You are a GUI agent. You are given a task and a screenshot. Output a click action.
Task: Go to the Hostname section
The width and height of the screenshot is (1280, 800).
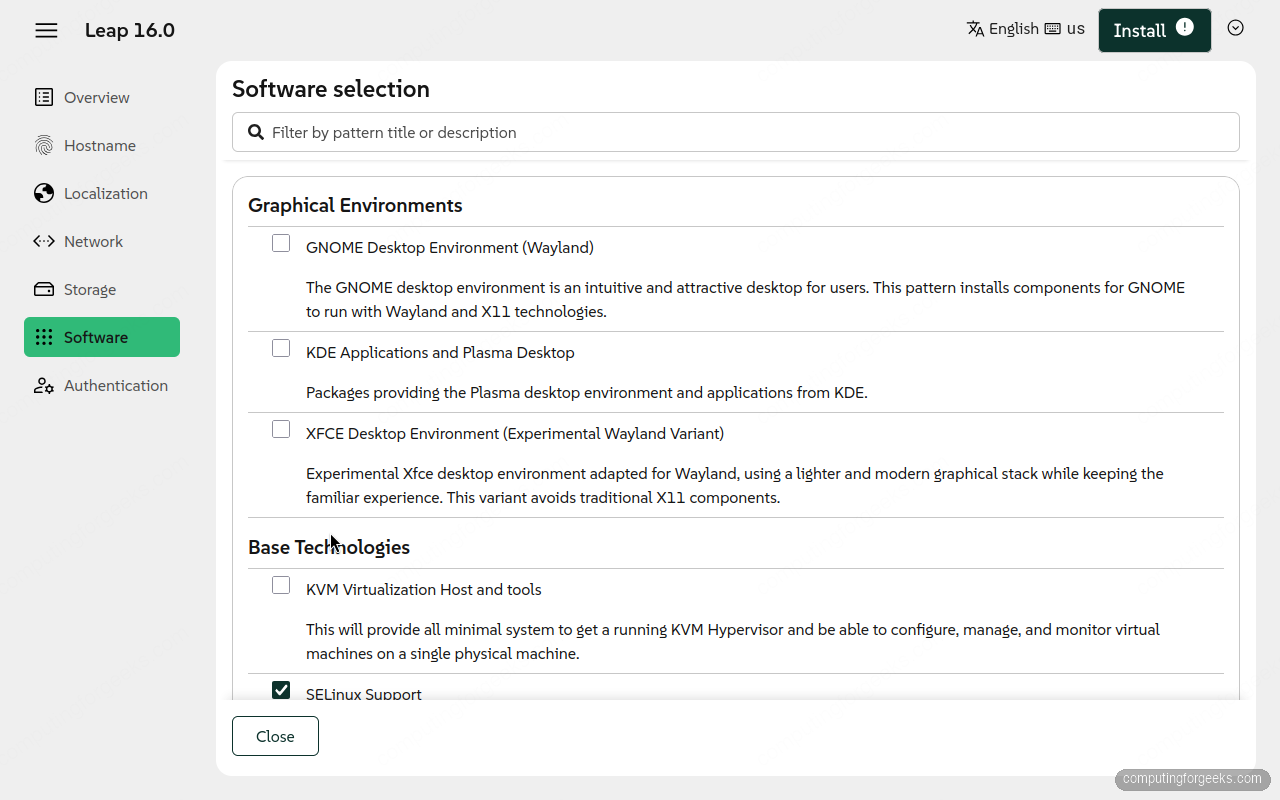pos(102,145)
